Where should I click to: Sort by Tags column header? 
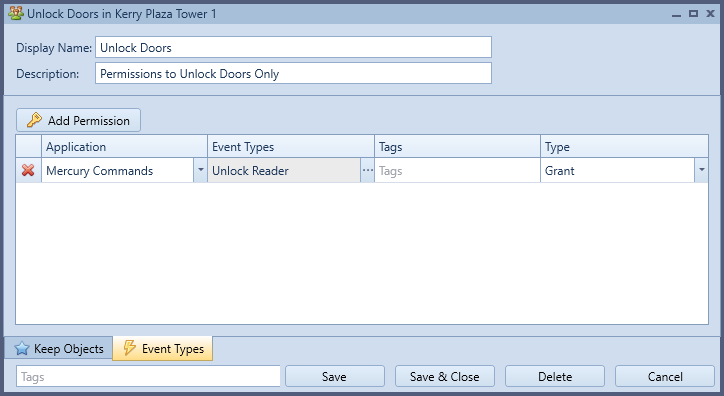coord(457,146)
